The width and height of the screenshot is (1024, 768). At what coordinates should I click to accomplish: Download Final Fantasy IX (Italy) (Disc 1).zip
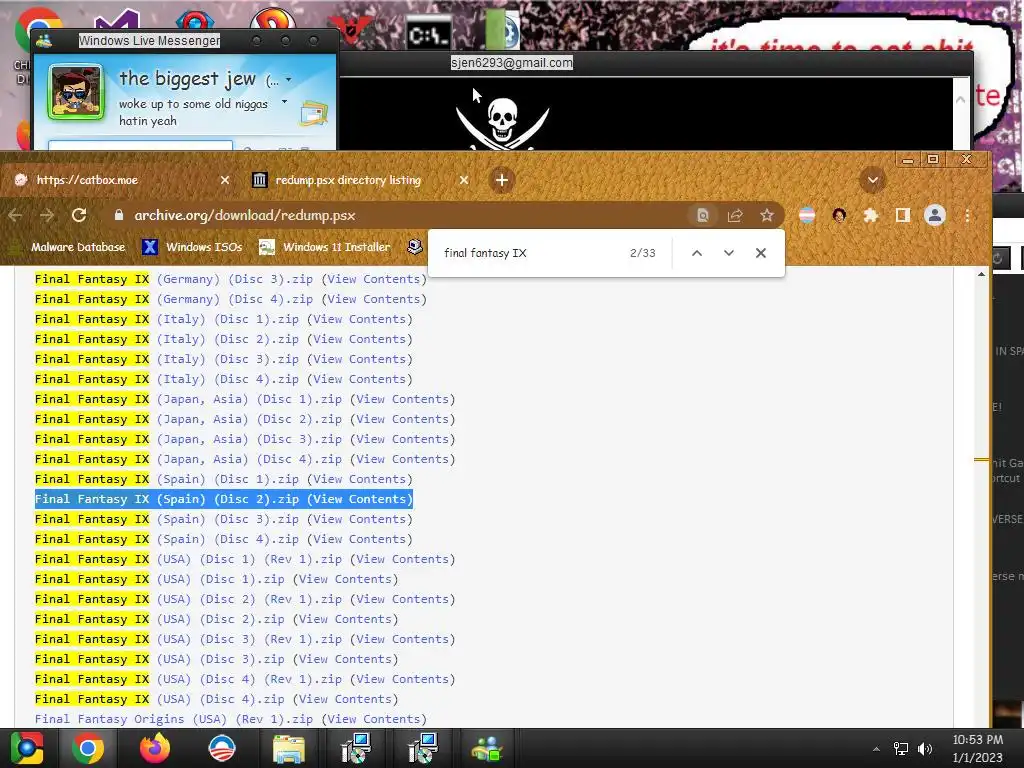(x=167, y=319)
